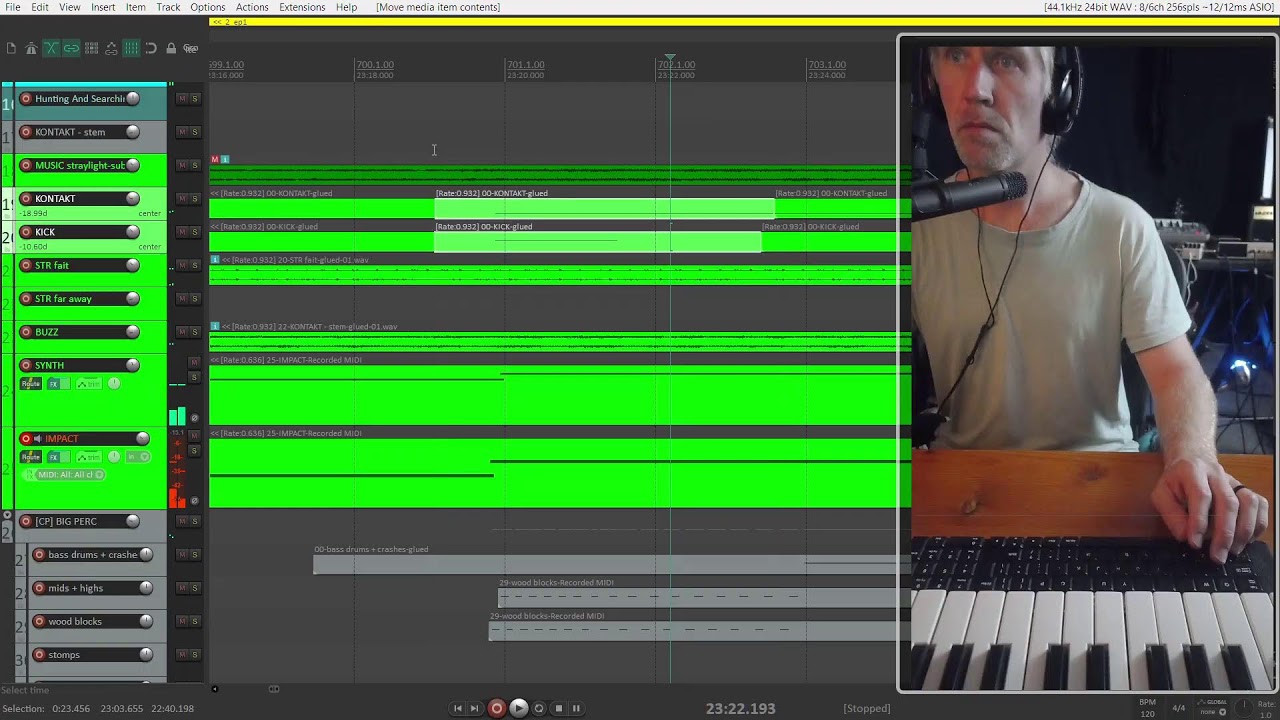Screen dimensions: 1280x720
Task: Solo the IMPACT track
Action: pos(195,450)
